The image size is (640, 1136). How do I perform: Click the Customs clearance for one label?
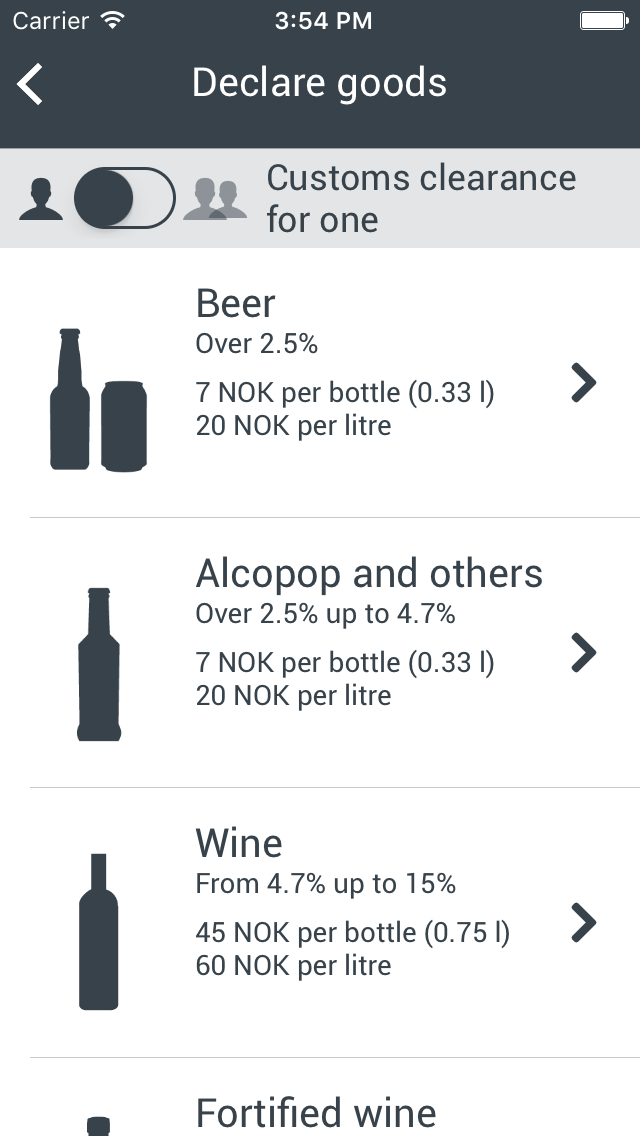421,198
